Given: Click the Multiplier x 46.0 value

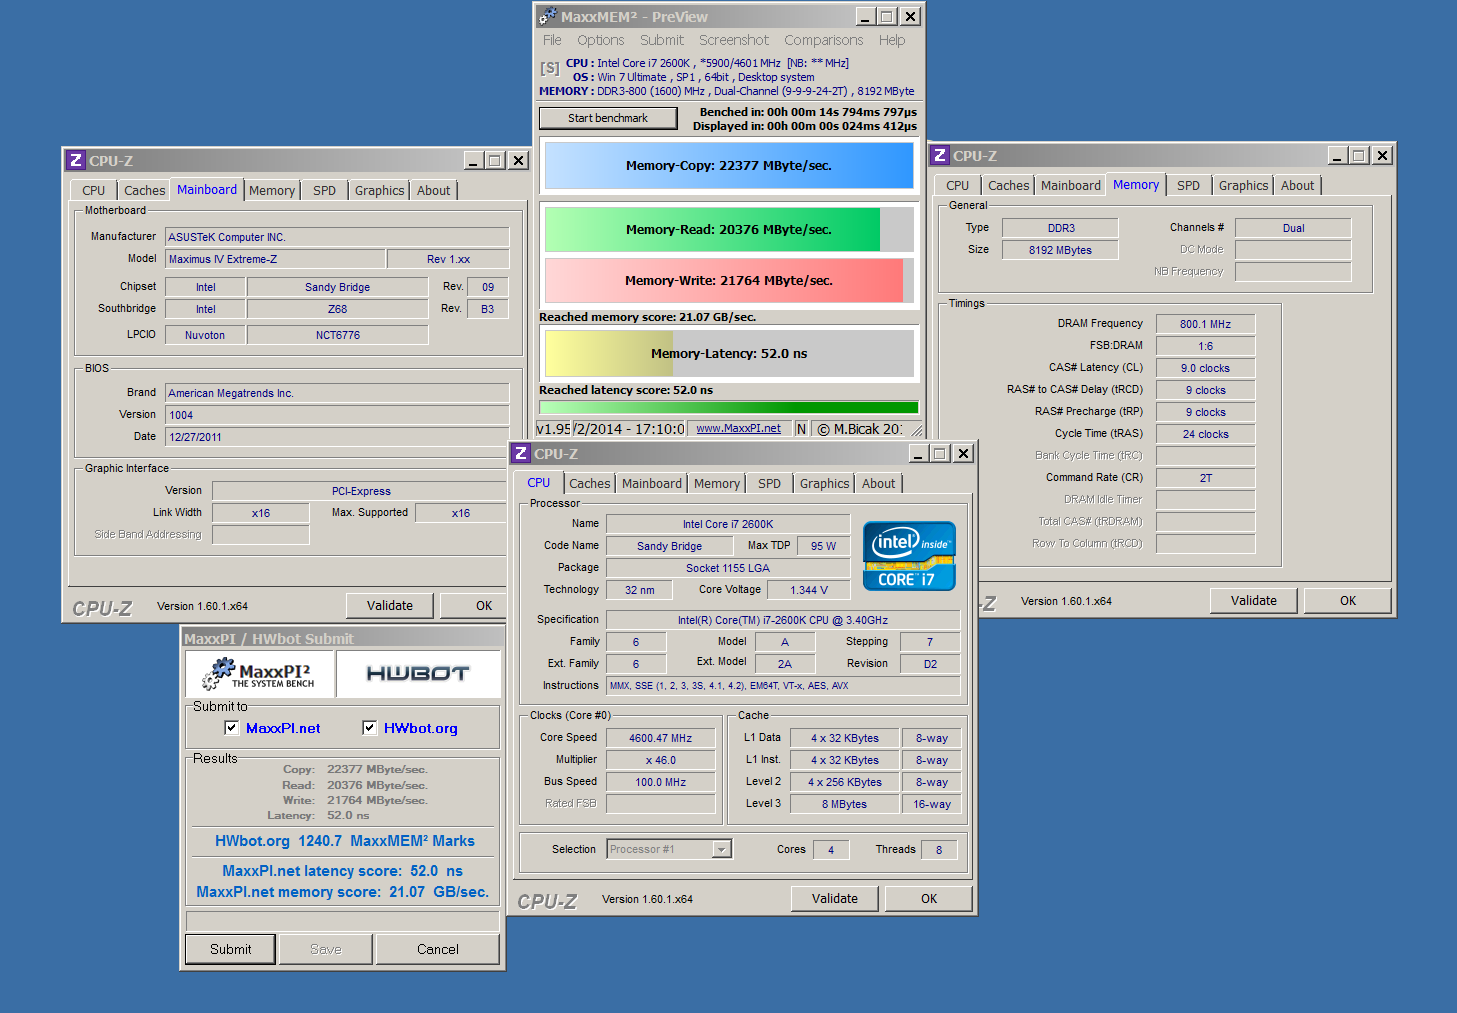Looking at the screenshot, I should (660, 760).
